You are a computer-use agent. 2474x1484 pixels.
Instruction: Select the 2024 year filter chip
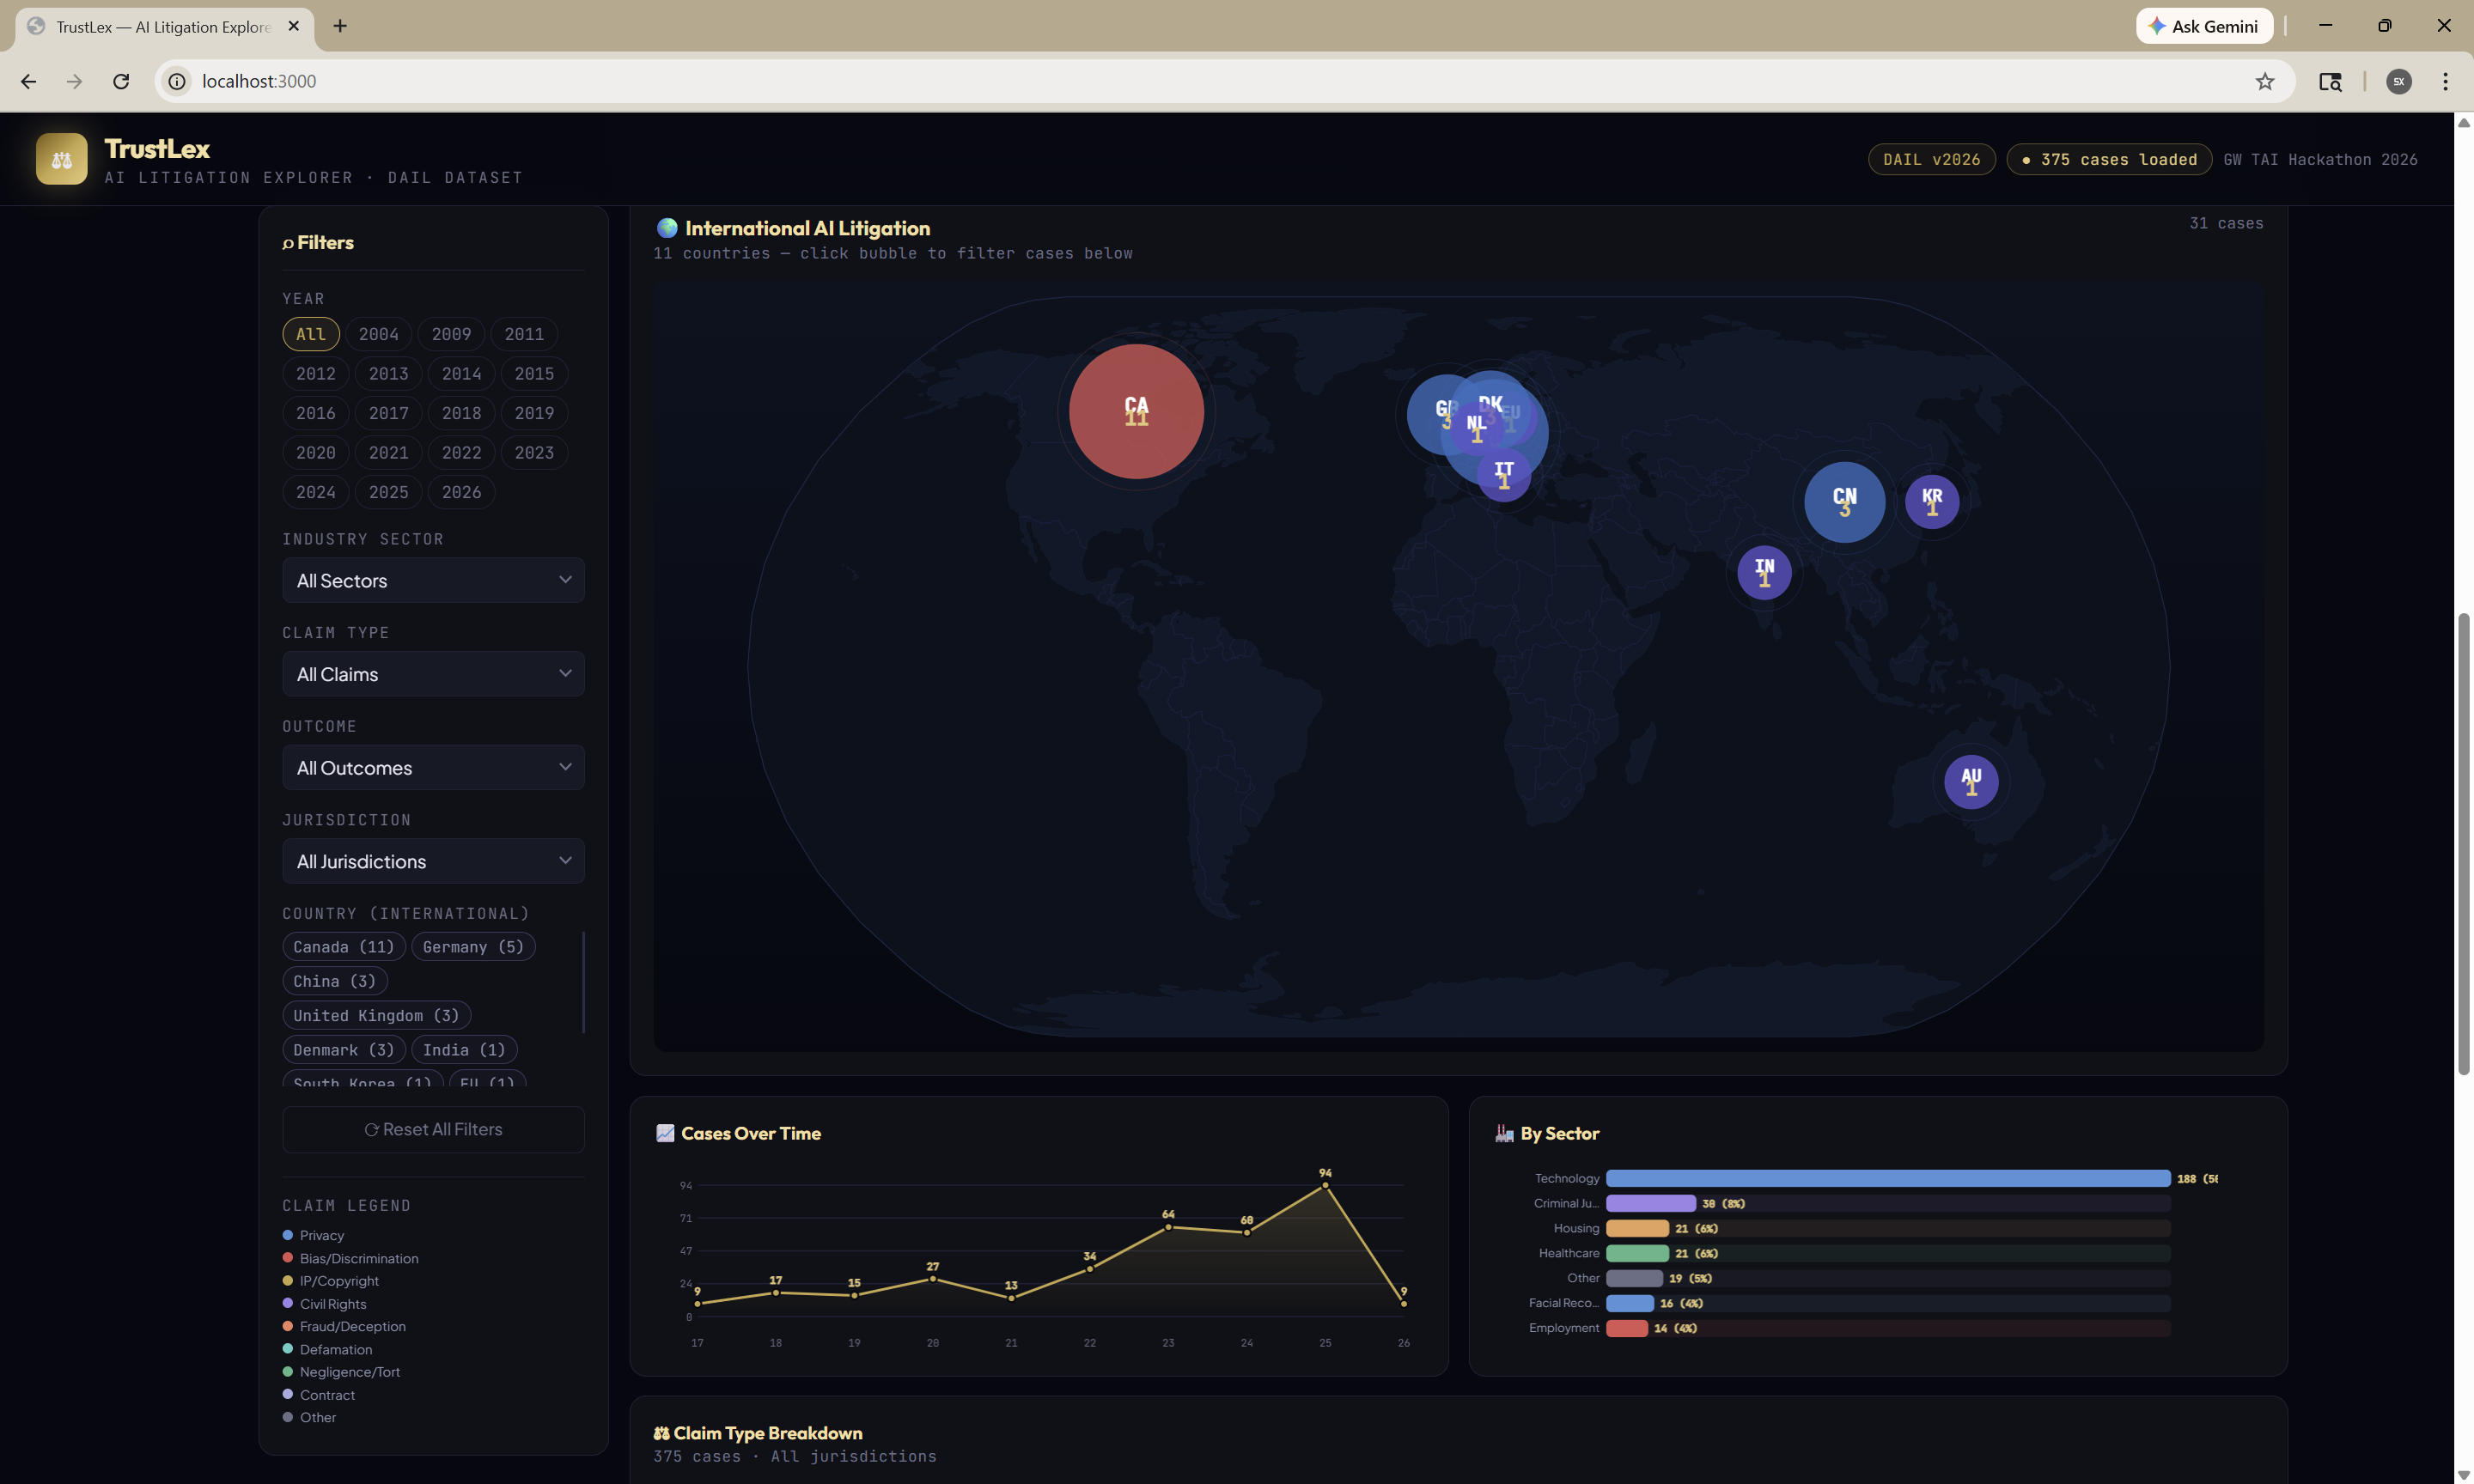click(315, 492)
